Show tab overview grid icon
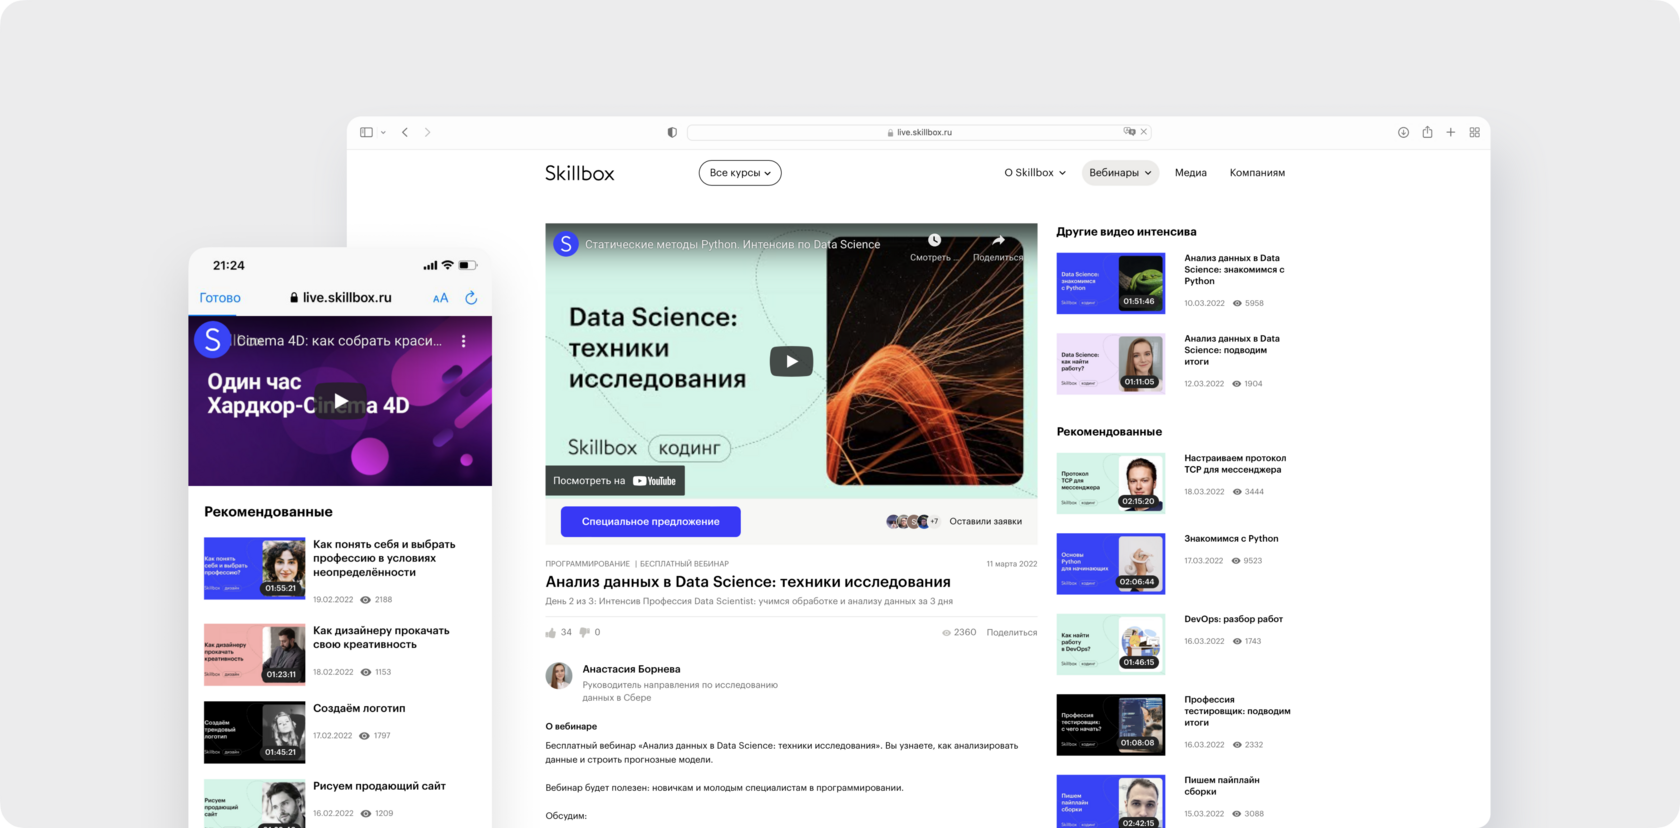This screenshot has width=1680, height=828. tap(1474, 132)
